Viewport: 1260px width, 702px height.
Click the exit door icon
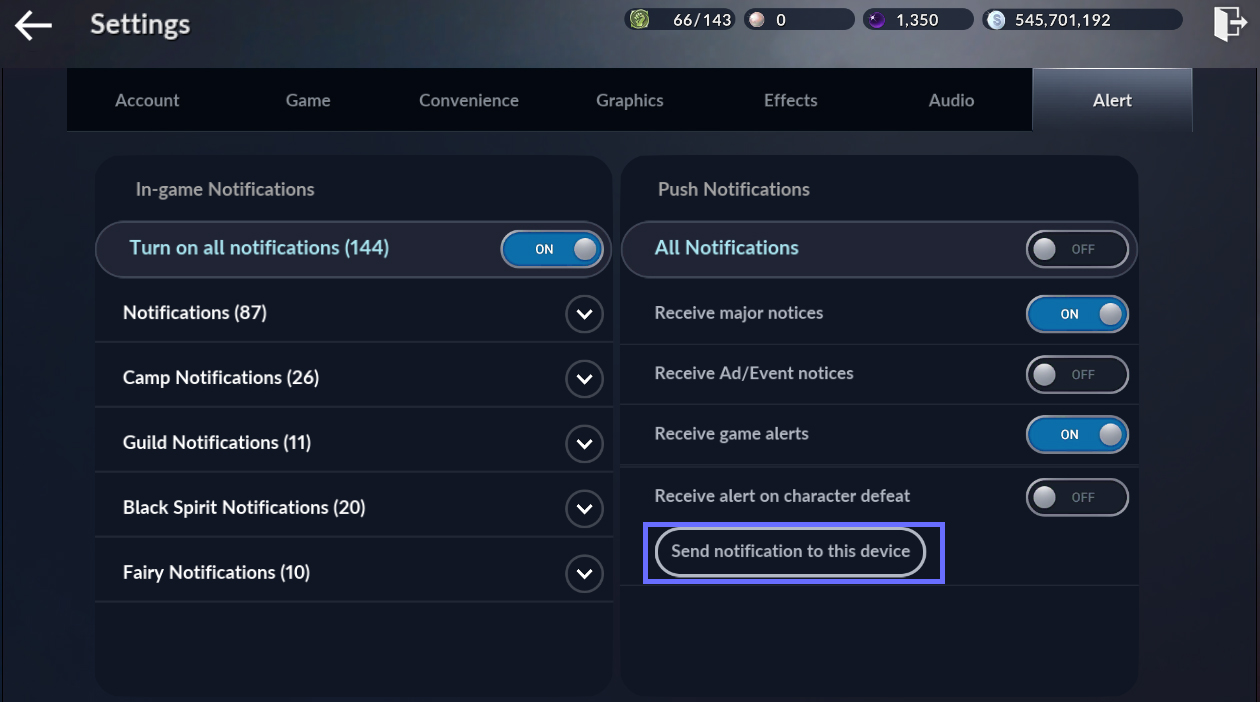1228,23
